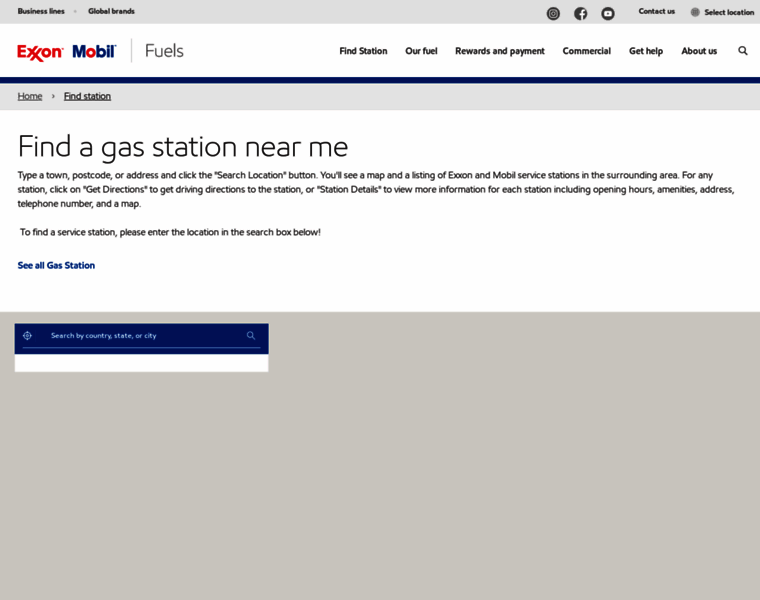The image size is (760, 600).
Task: Expand Business lines dropdown
Action: (x=41, y=11)
